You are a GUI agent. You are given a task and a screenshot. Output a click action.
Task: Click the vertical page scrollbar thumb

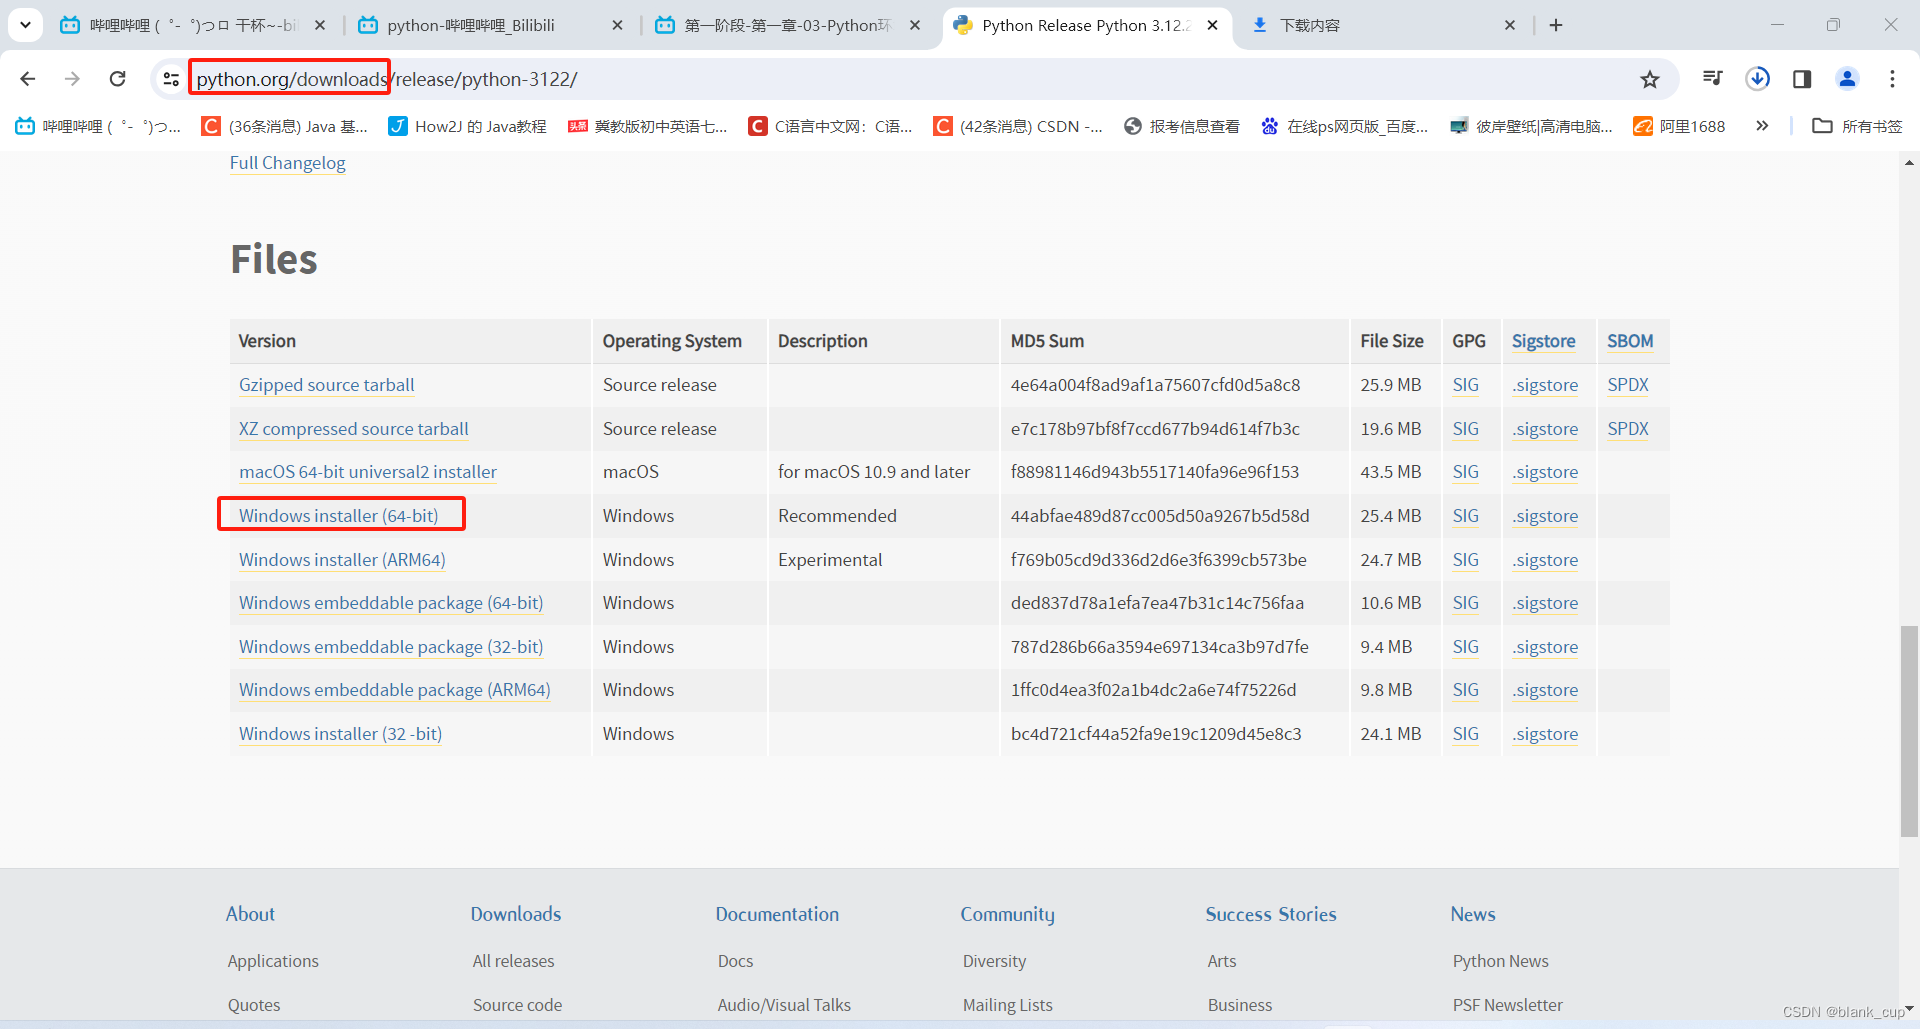tap(1909, 730)
